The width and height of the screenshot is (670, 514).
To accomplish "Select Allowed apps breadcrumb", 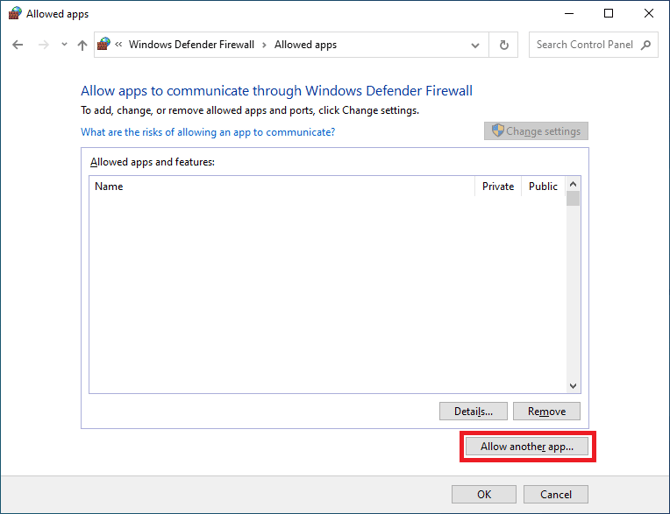I will 306,44.
